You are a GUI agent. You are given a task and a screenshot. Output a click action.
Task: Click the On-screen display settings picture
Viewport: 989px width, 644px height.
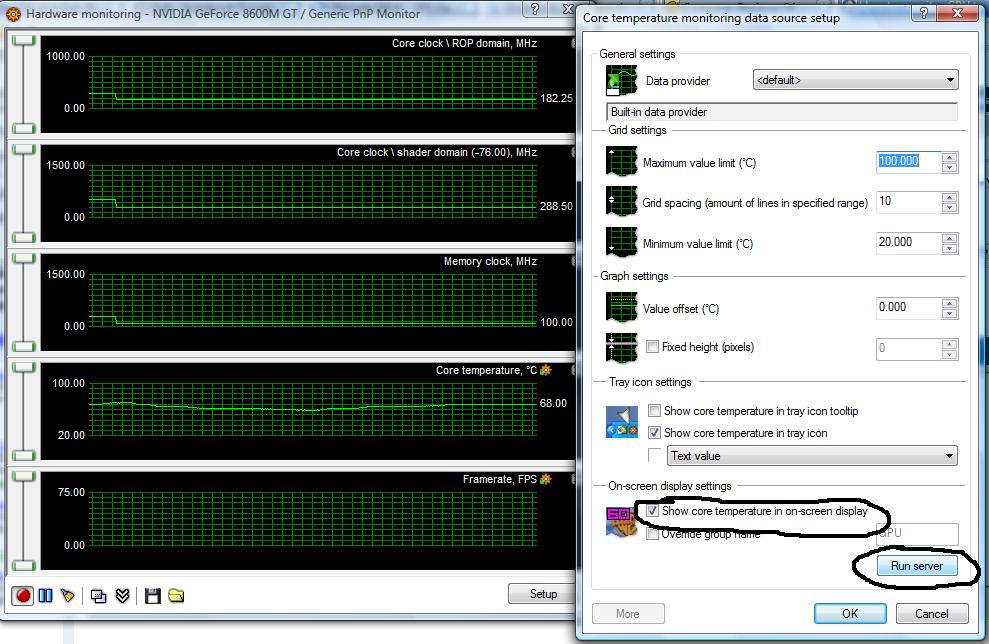(x=621, y=522)
